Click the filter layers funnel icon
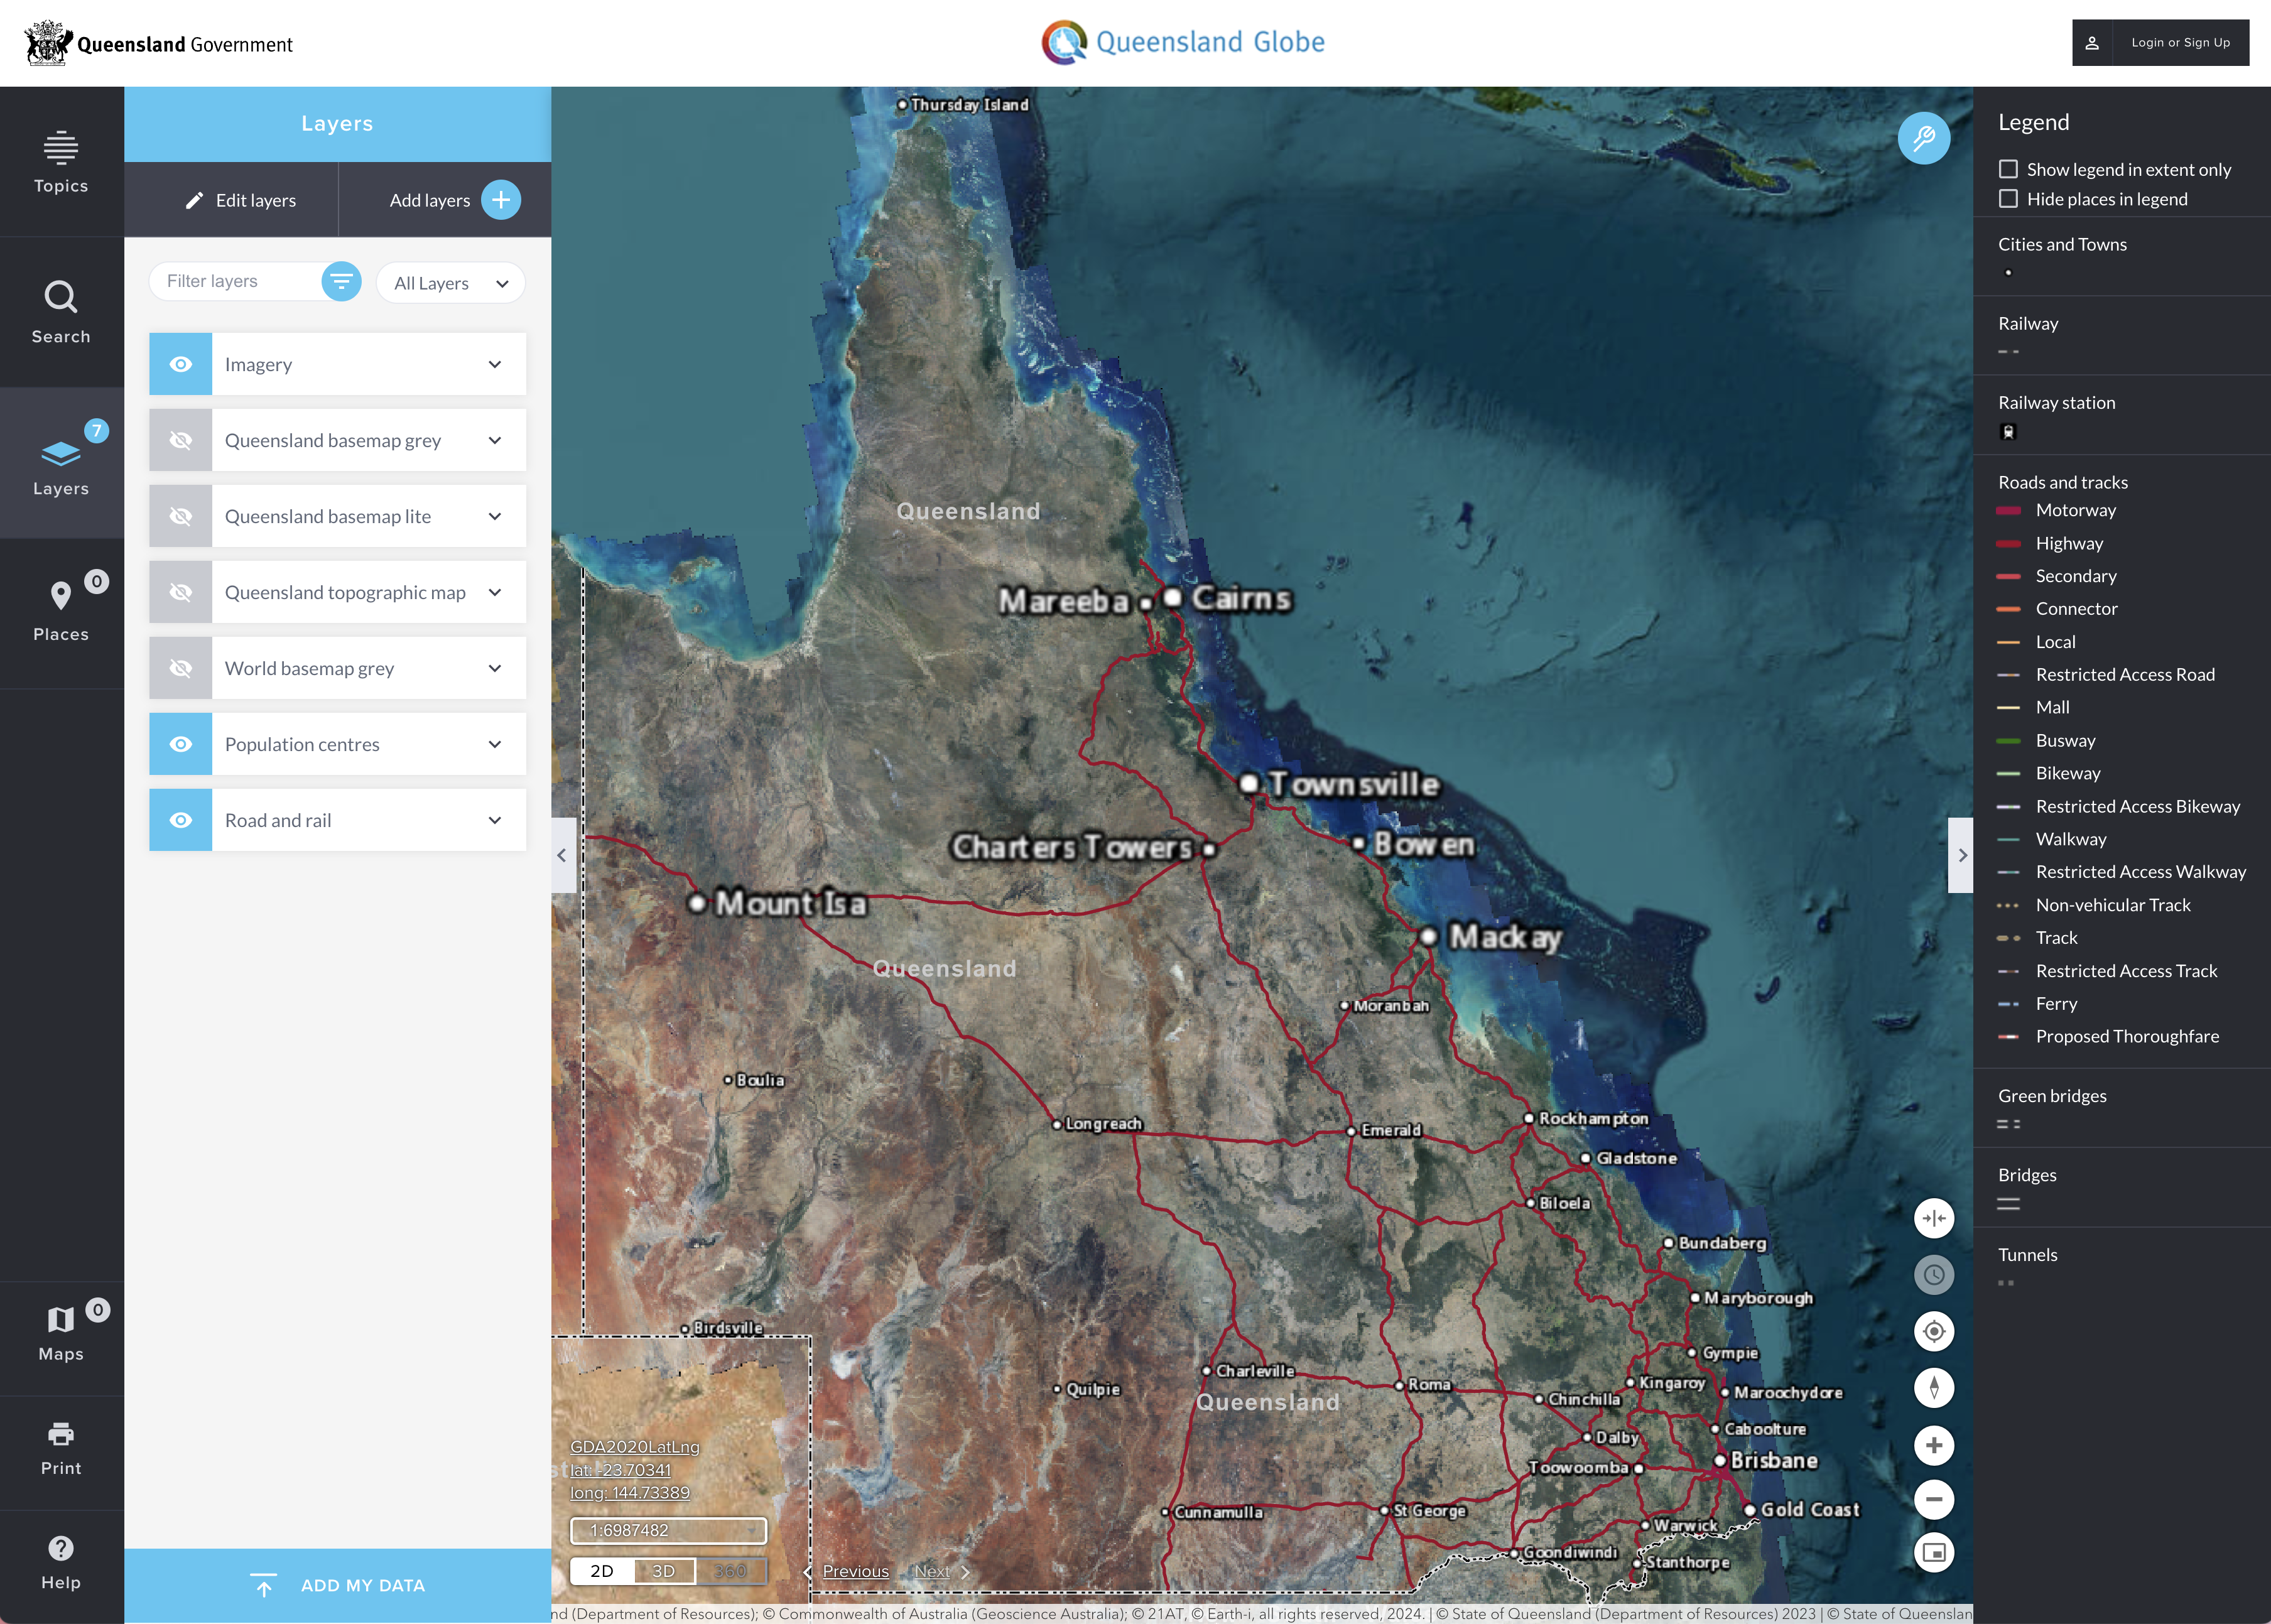Viewport: 2271px width, 1624px height. [x=341, y=282]
